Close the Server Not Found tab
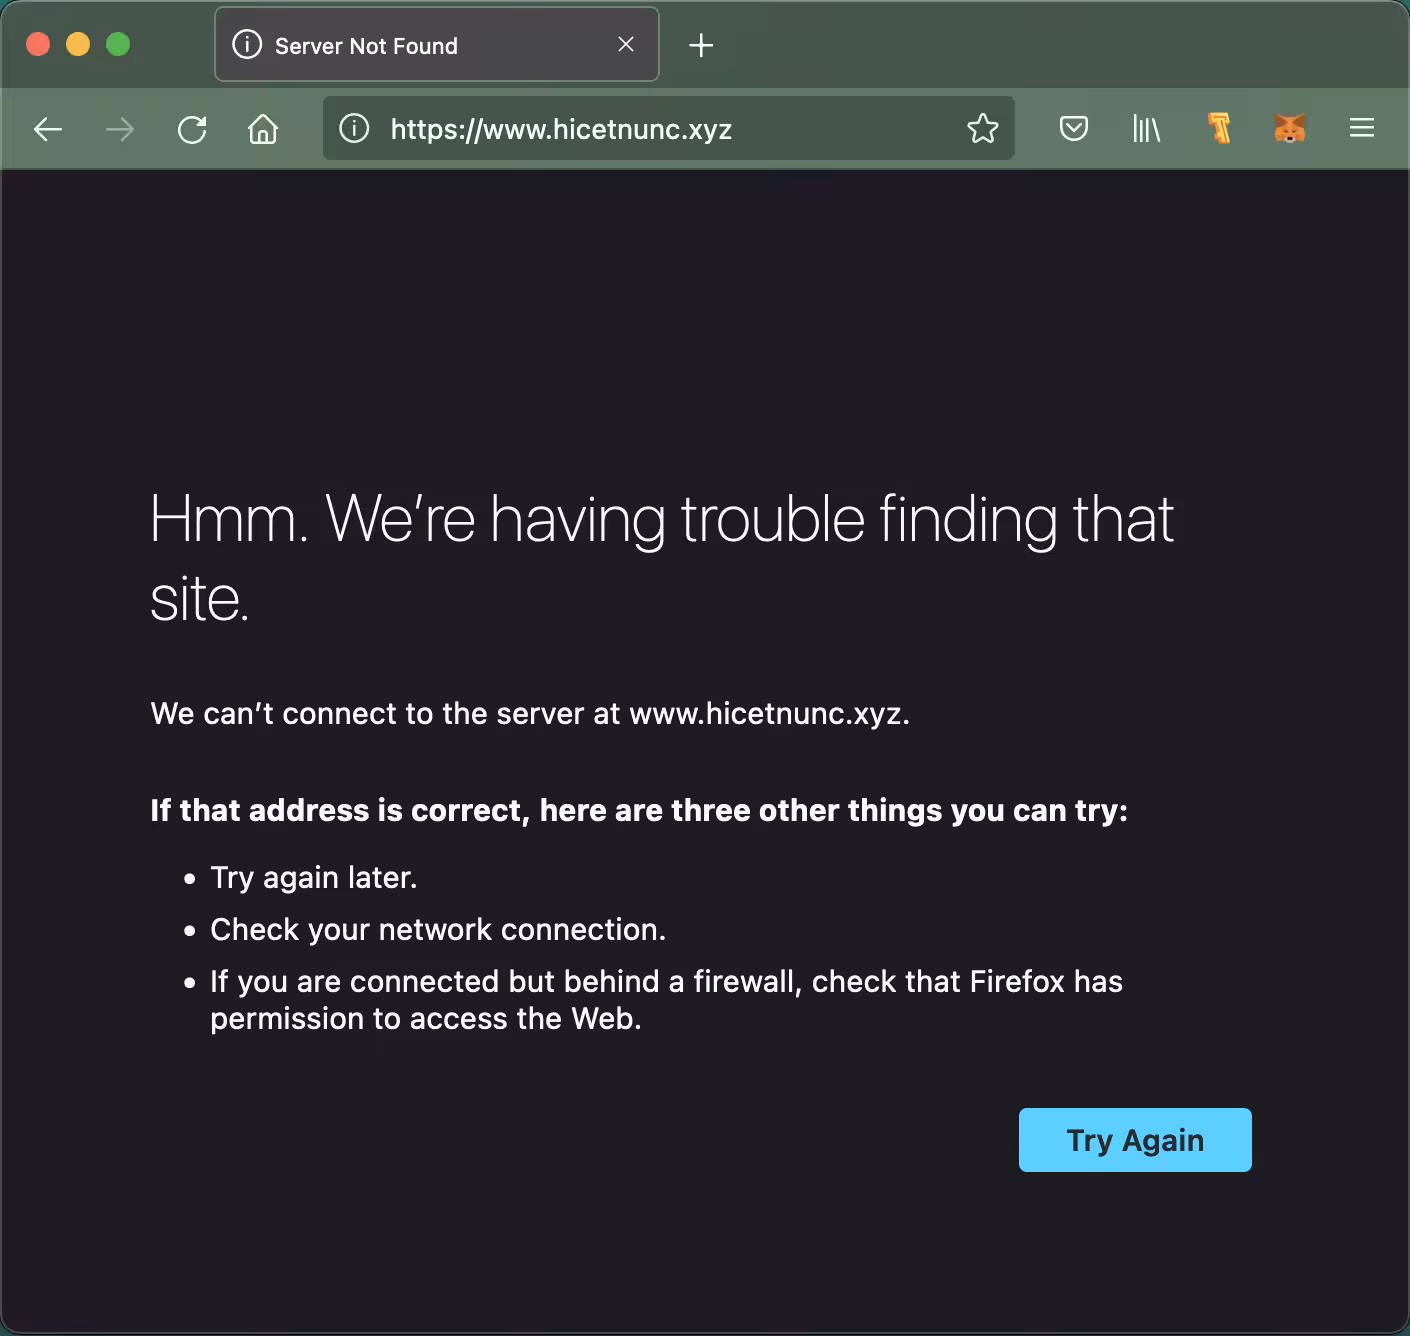Viewport: 1410px width, 1336px height. (626, 44)
